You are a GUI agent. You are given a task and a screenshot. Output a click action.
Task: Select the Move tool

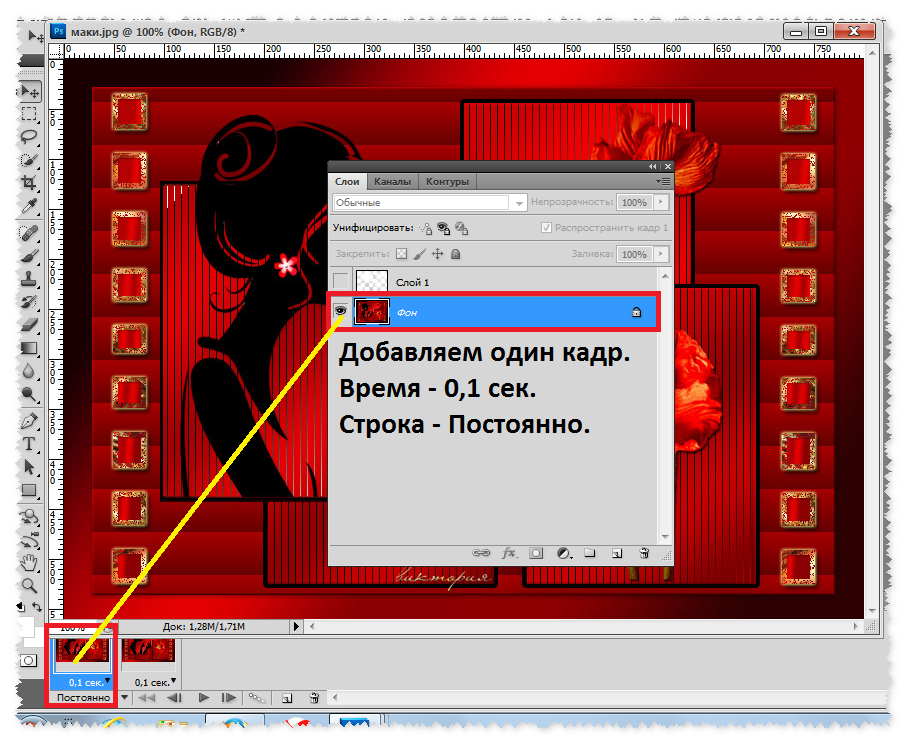tap(30, 91)
